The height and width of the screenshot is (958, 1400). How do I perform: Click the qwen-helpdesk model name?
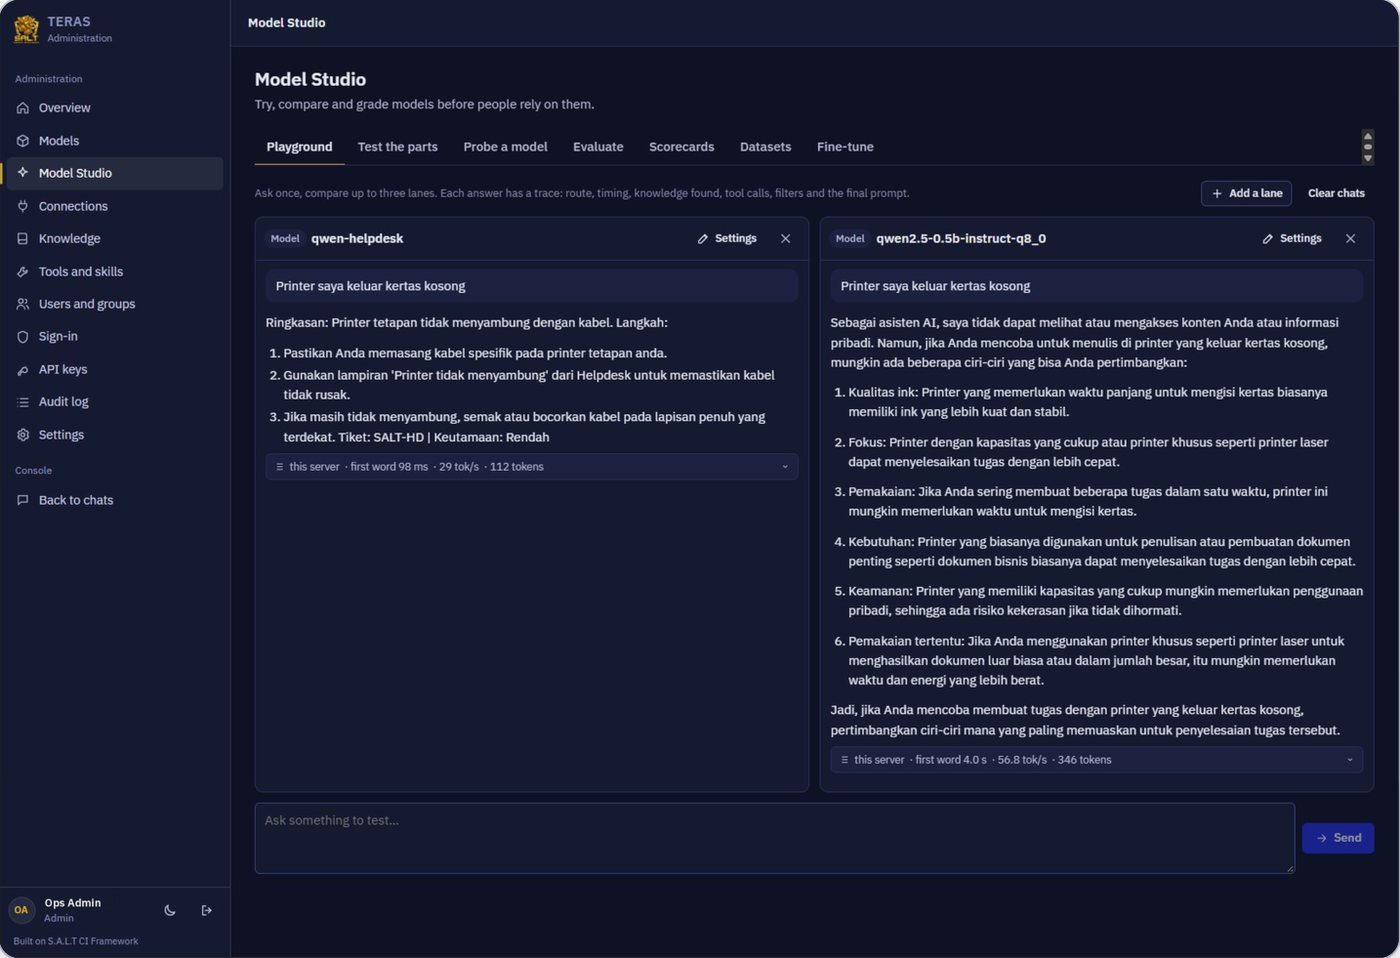tap(357, 239)
